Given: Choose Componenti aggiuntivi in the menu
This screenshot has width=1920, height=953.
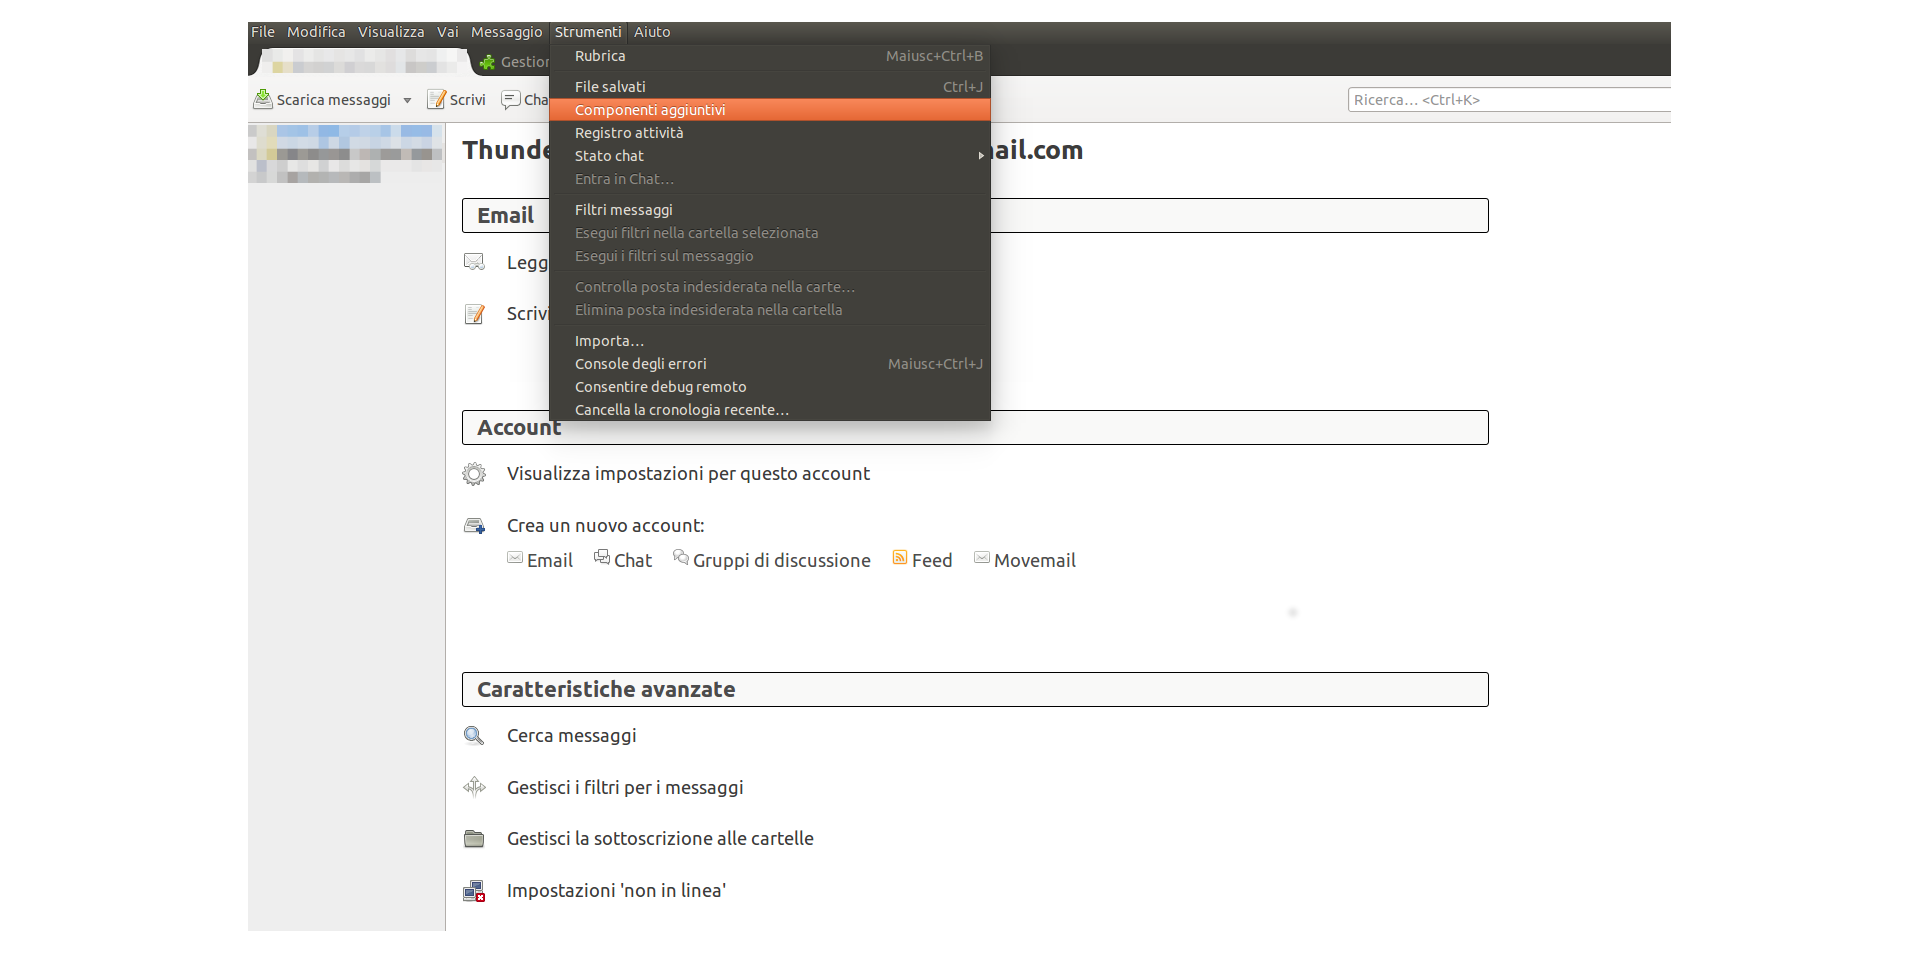Looking at the screenshot, I should (x=770, y=110).
